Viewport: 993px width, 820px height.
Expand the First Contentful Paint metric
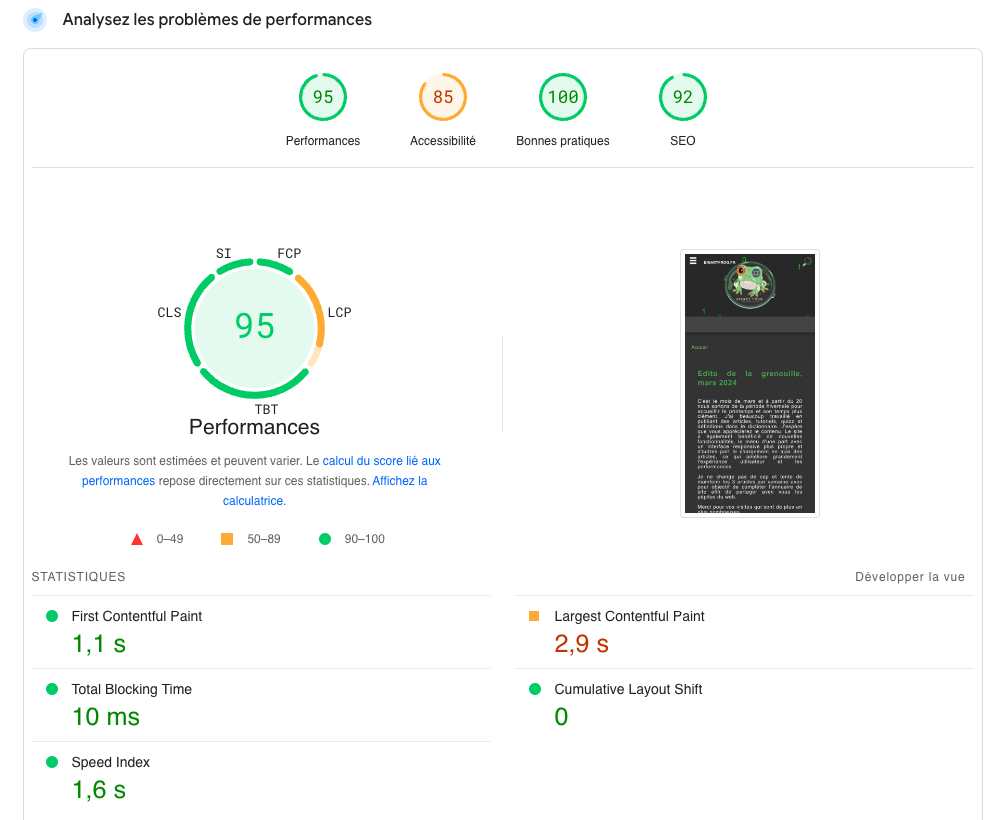(x=136, y=616)
